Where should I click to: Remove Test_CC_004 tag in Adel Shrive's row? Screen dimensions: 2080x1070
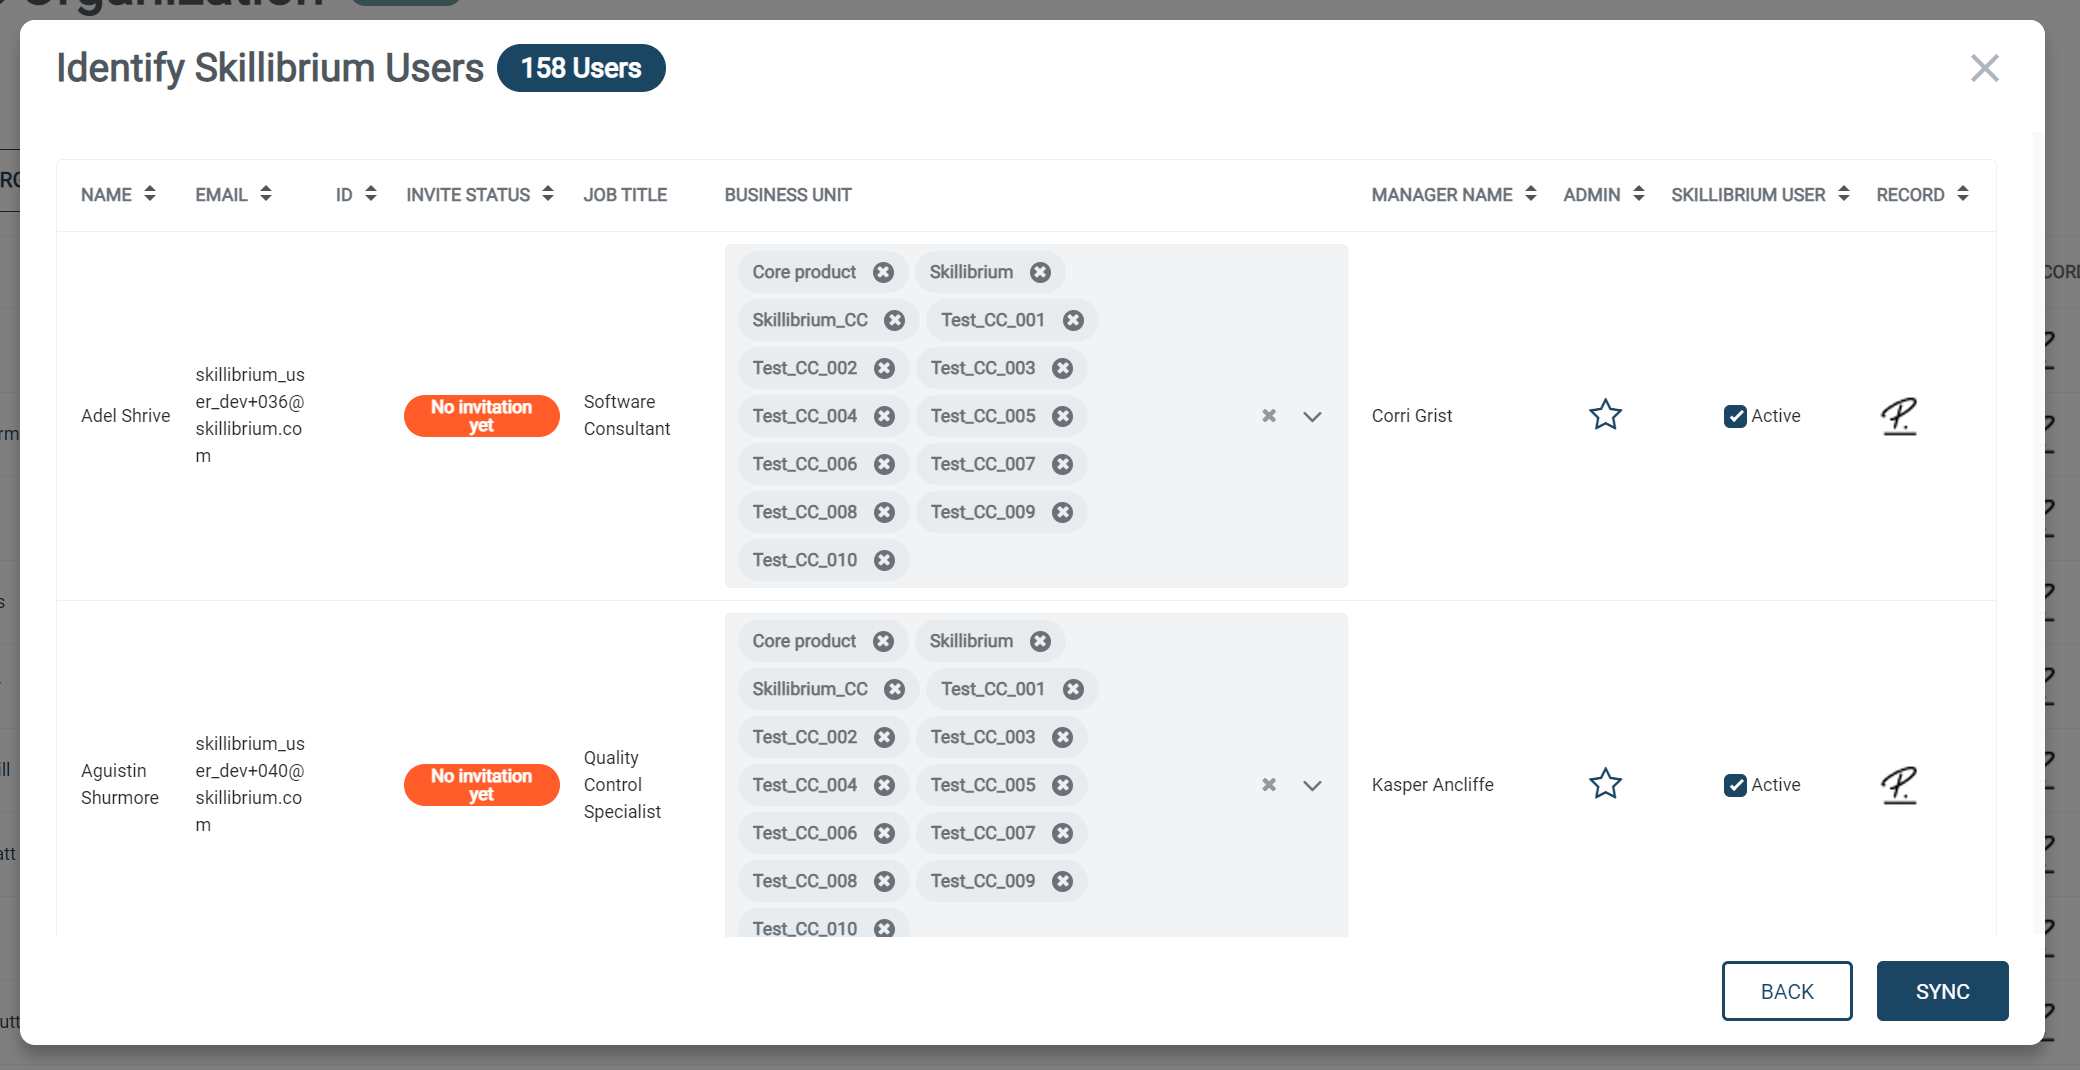tap(884, 416)
